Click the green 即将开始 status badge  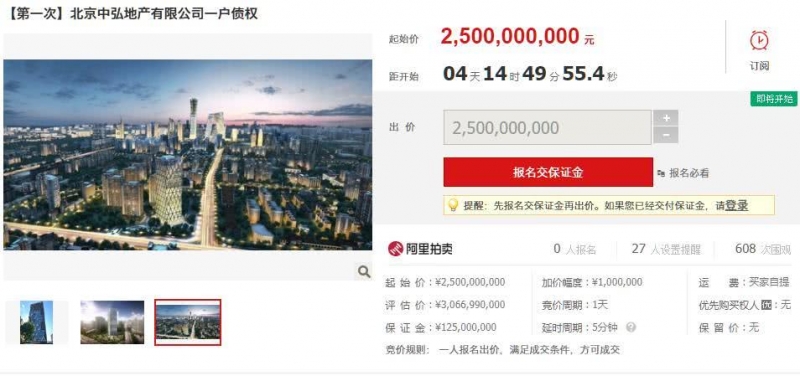773,99
